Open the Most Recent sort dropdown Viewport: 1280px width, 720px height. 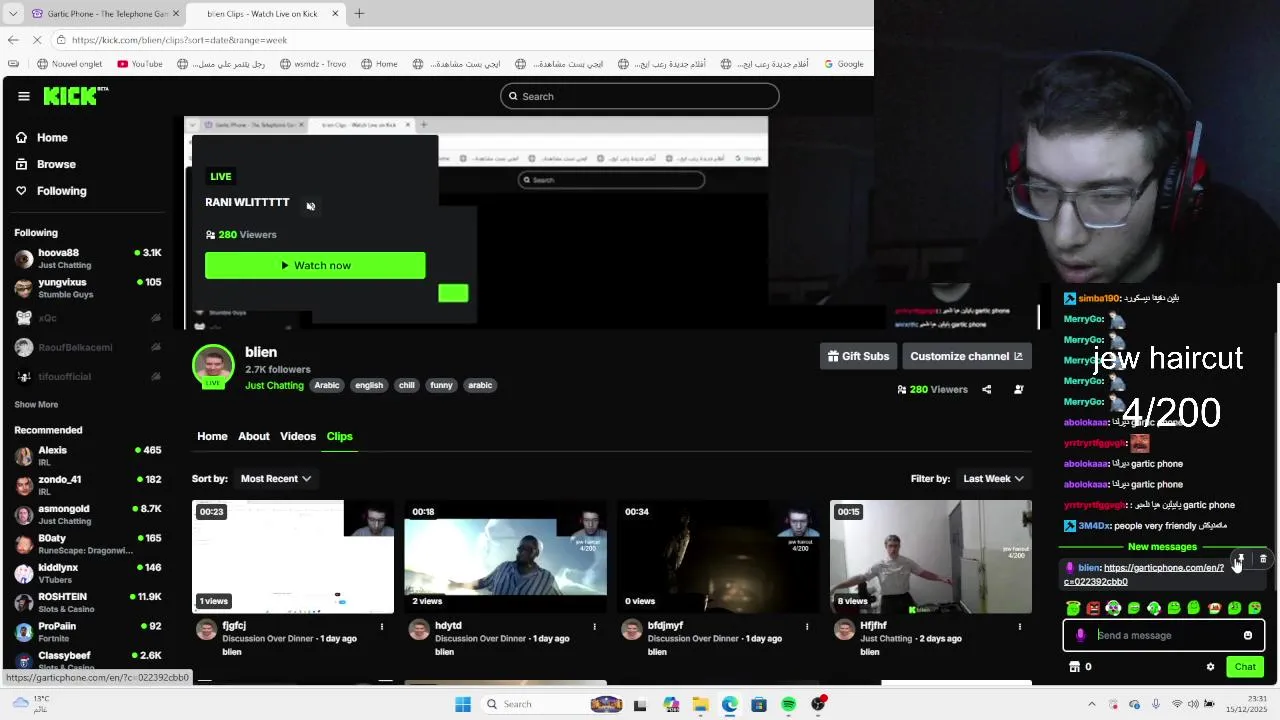(276, 479)
